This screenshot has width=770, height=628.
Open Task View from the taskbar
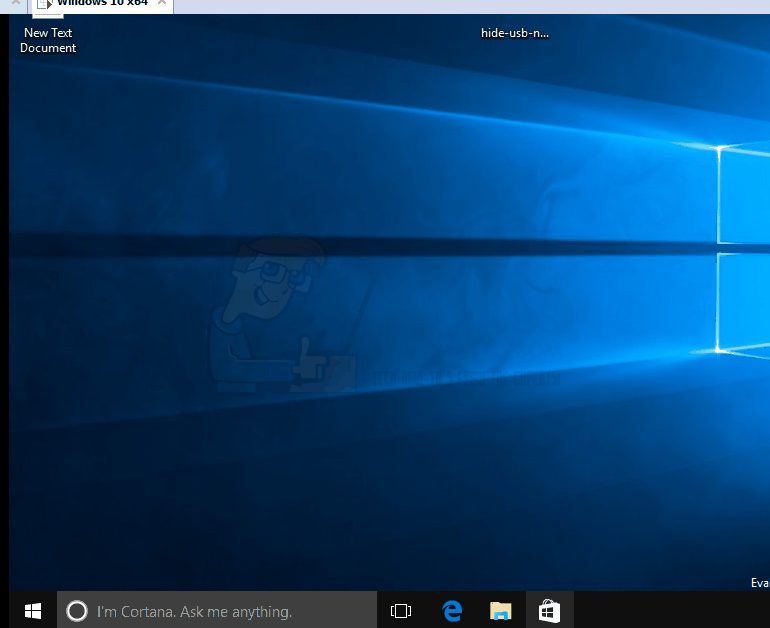click(x=401, y=610)
